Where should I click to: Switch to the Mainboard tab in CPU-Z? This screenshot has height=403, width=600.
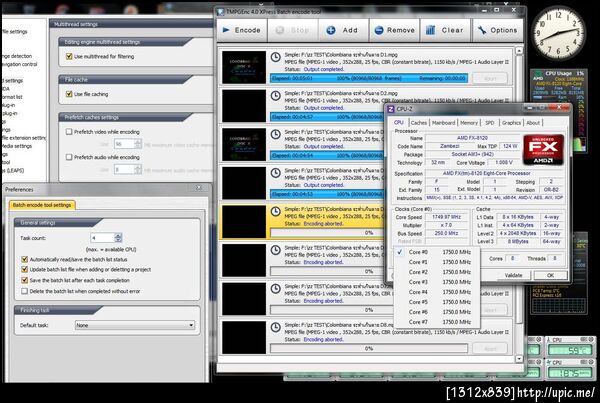(x=443, y=123)
